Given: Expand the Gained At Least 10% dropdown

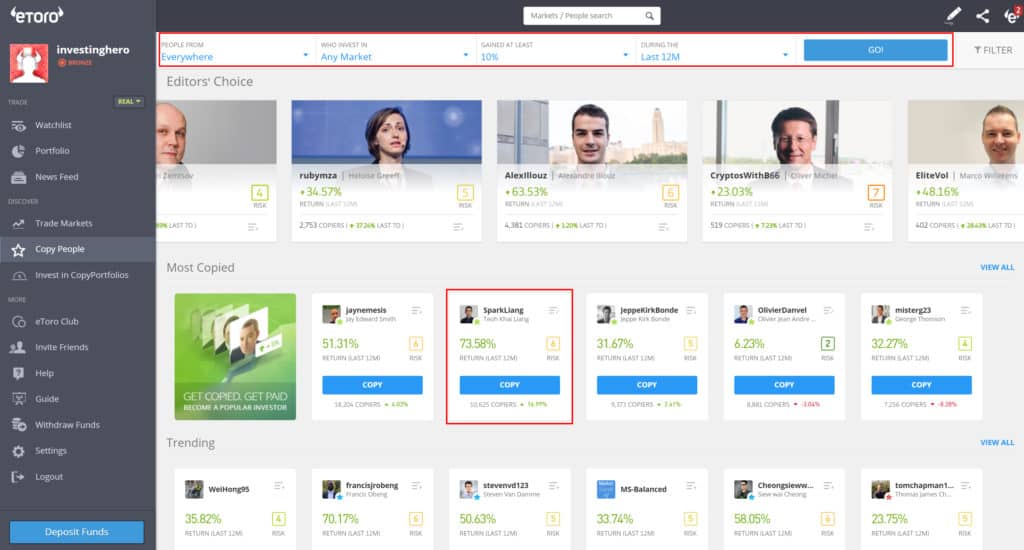Looking at the screenshot, I should pos(554,51).
